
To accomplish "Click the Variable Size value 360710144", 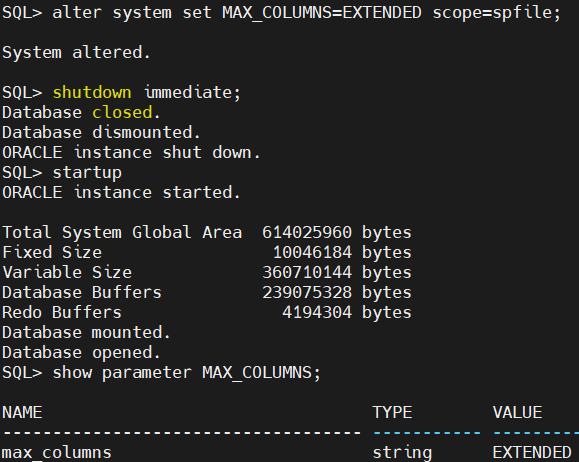I will point(307,272).
